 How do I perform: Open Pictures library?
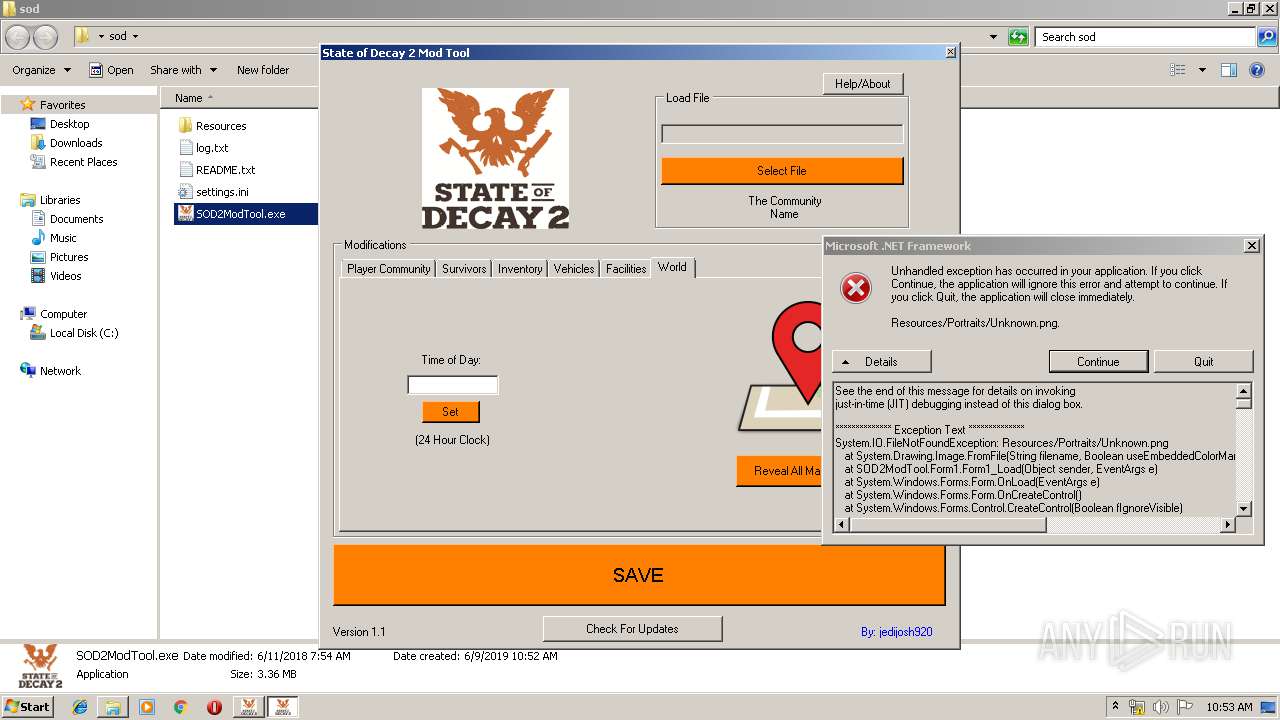[x=69, y=257]
